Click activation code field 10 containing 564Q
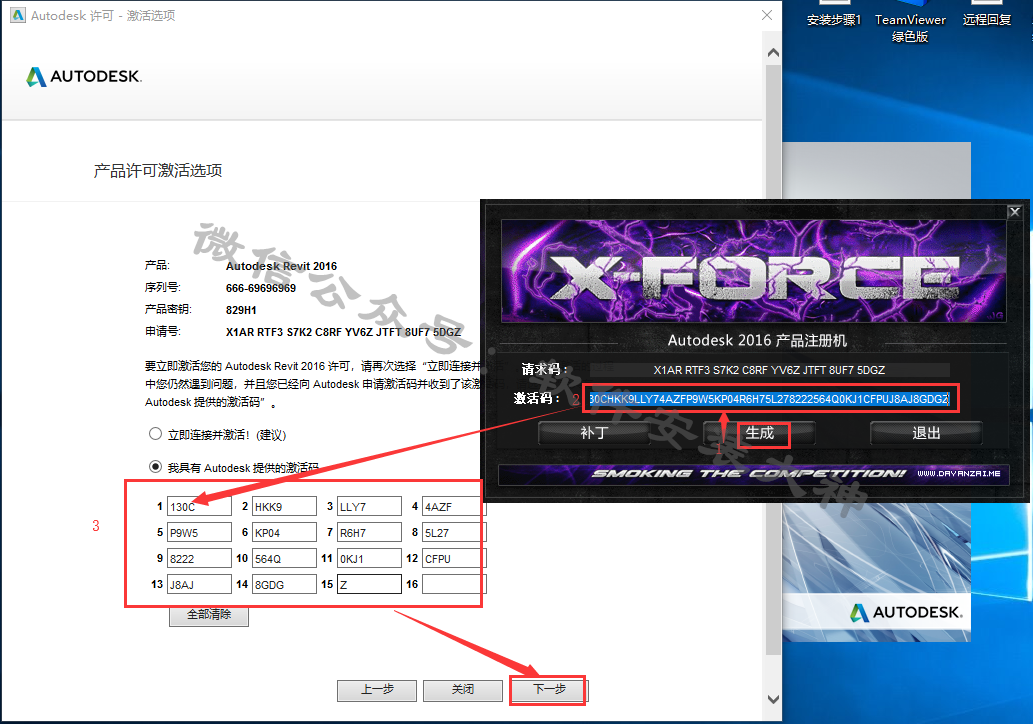 pyautogui.click(x=284, y=558)
